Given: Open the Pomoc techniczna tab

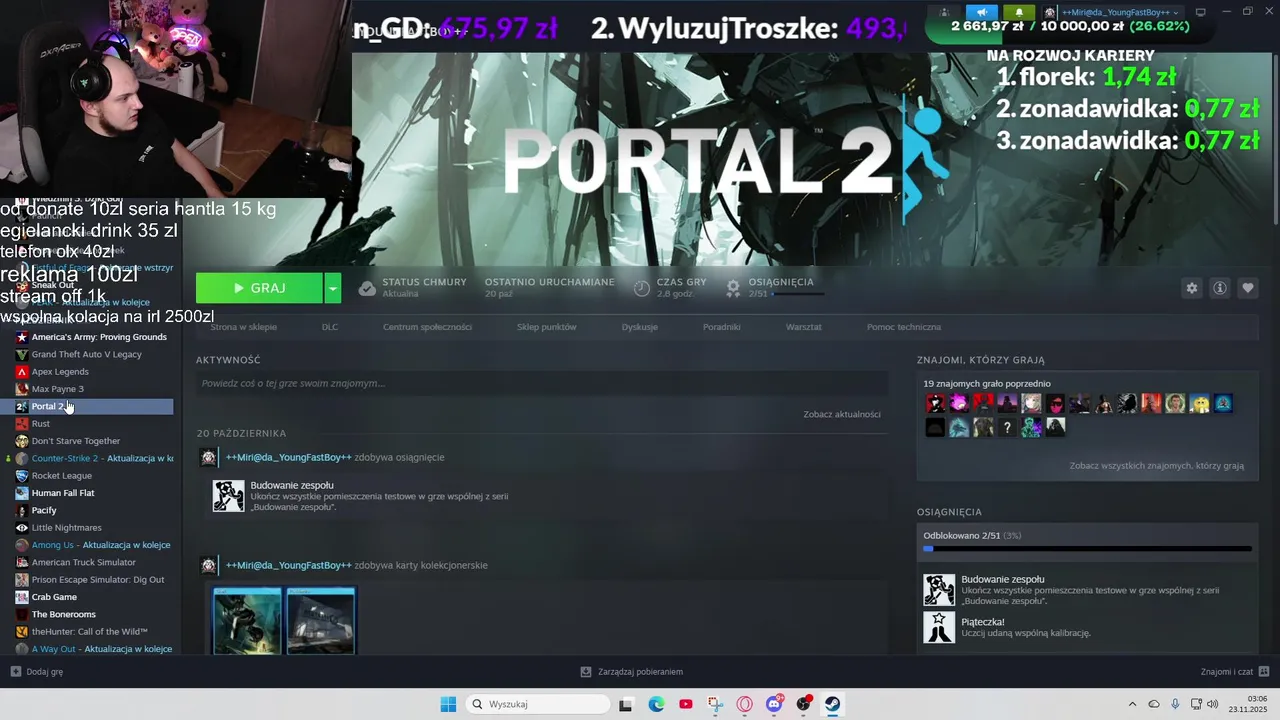Looking at the screenshot, I should 904,327.
